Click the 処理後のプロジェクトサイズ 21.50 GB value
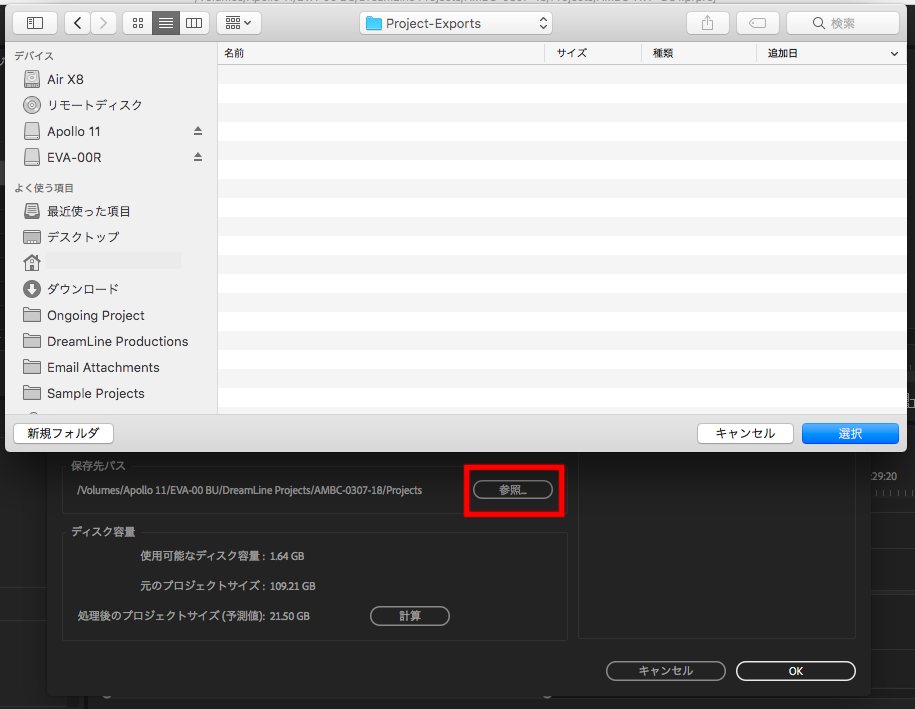Viewport: 915px width, 709px height. (x=289, y=616)
